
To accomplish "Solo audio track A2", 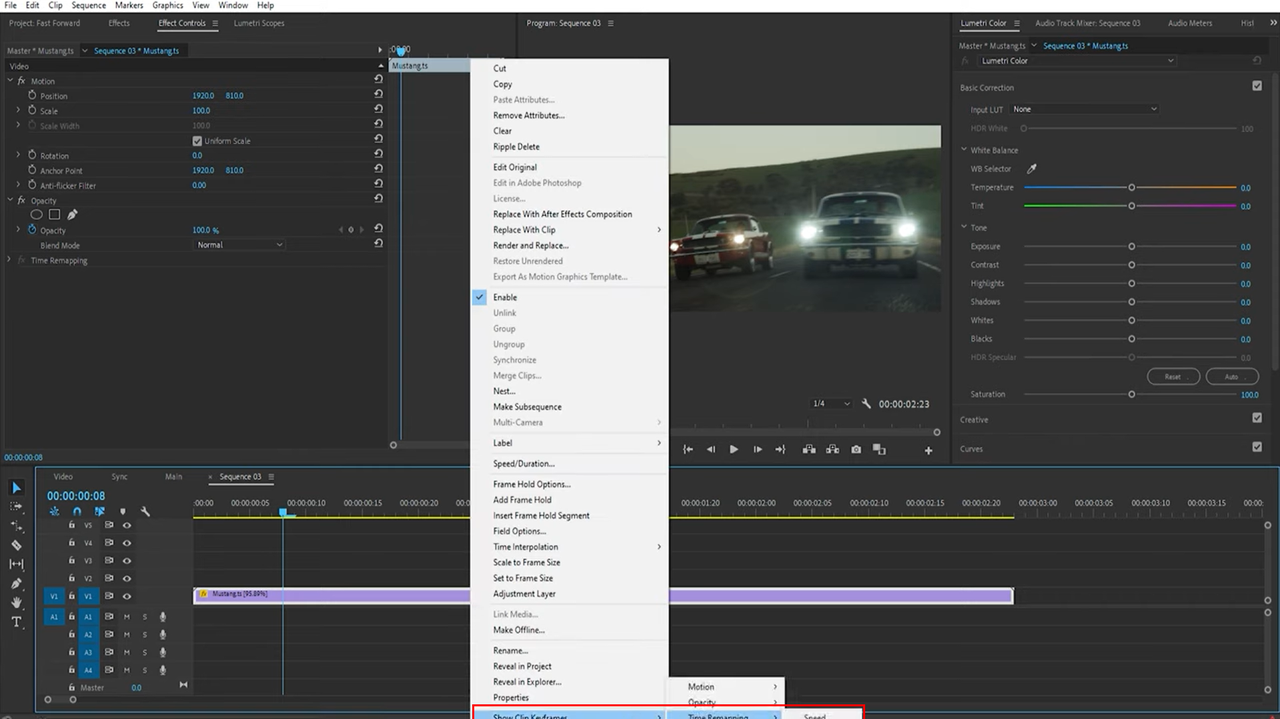I will pos(144,635).
